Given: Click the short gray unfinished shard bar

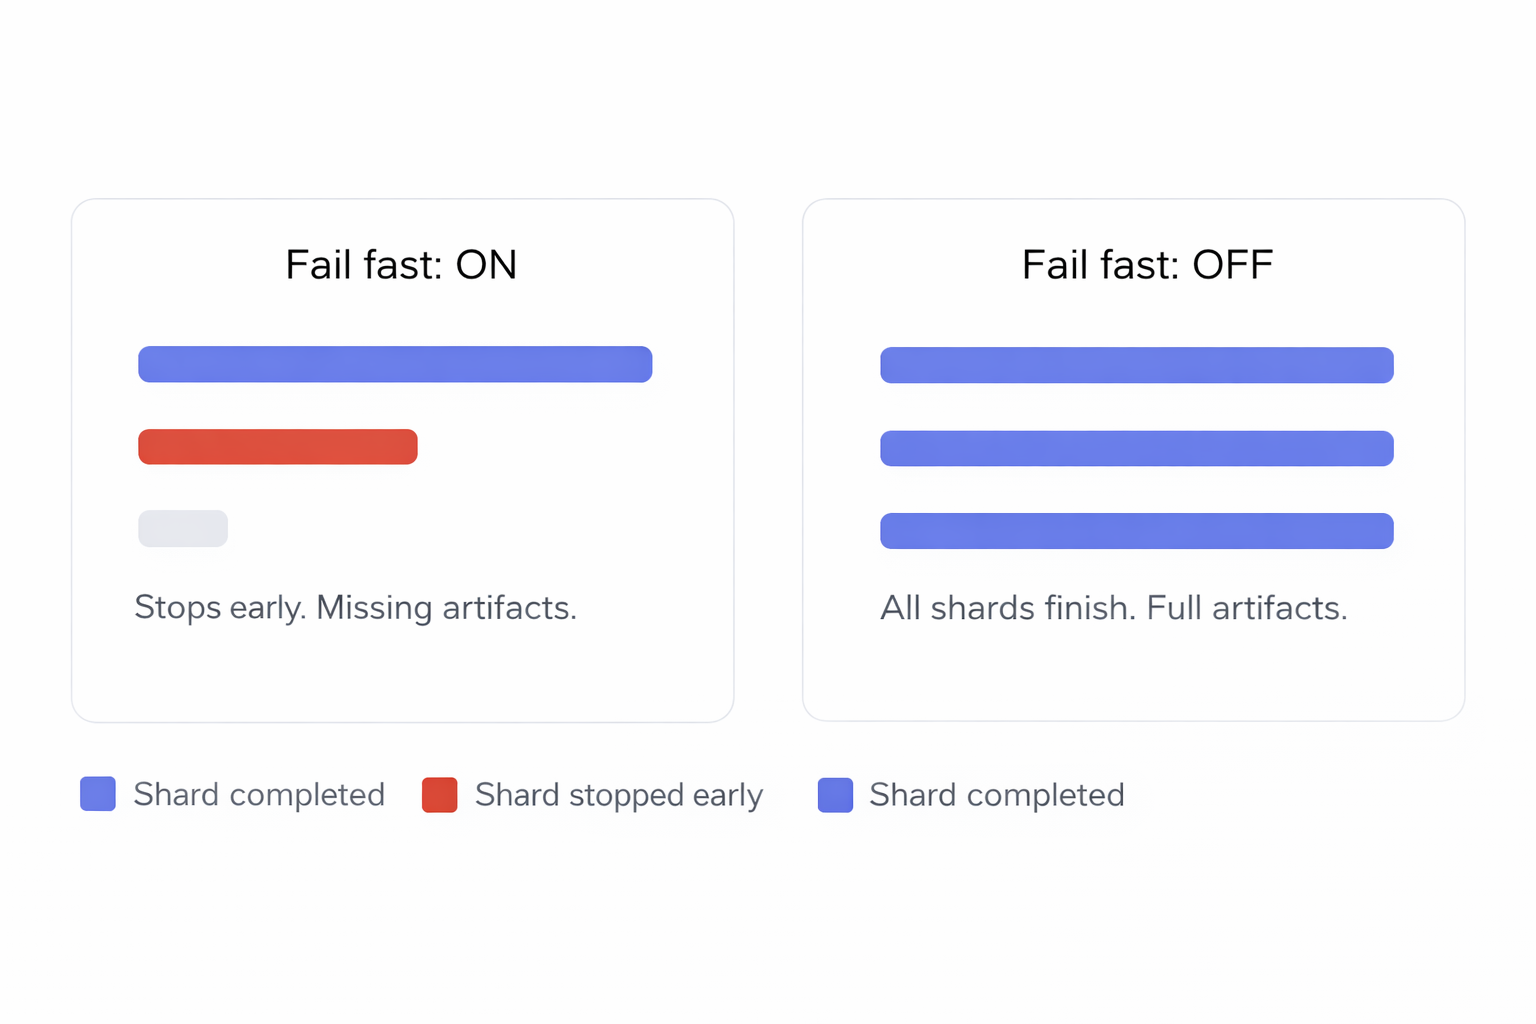Looking at the screenshot, I should 183,528.
